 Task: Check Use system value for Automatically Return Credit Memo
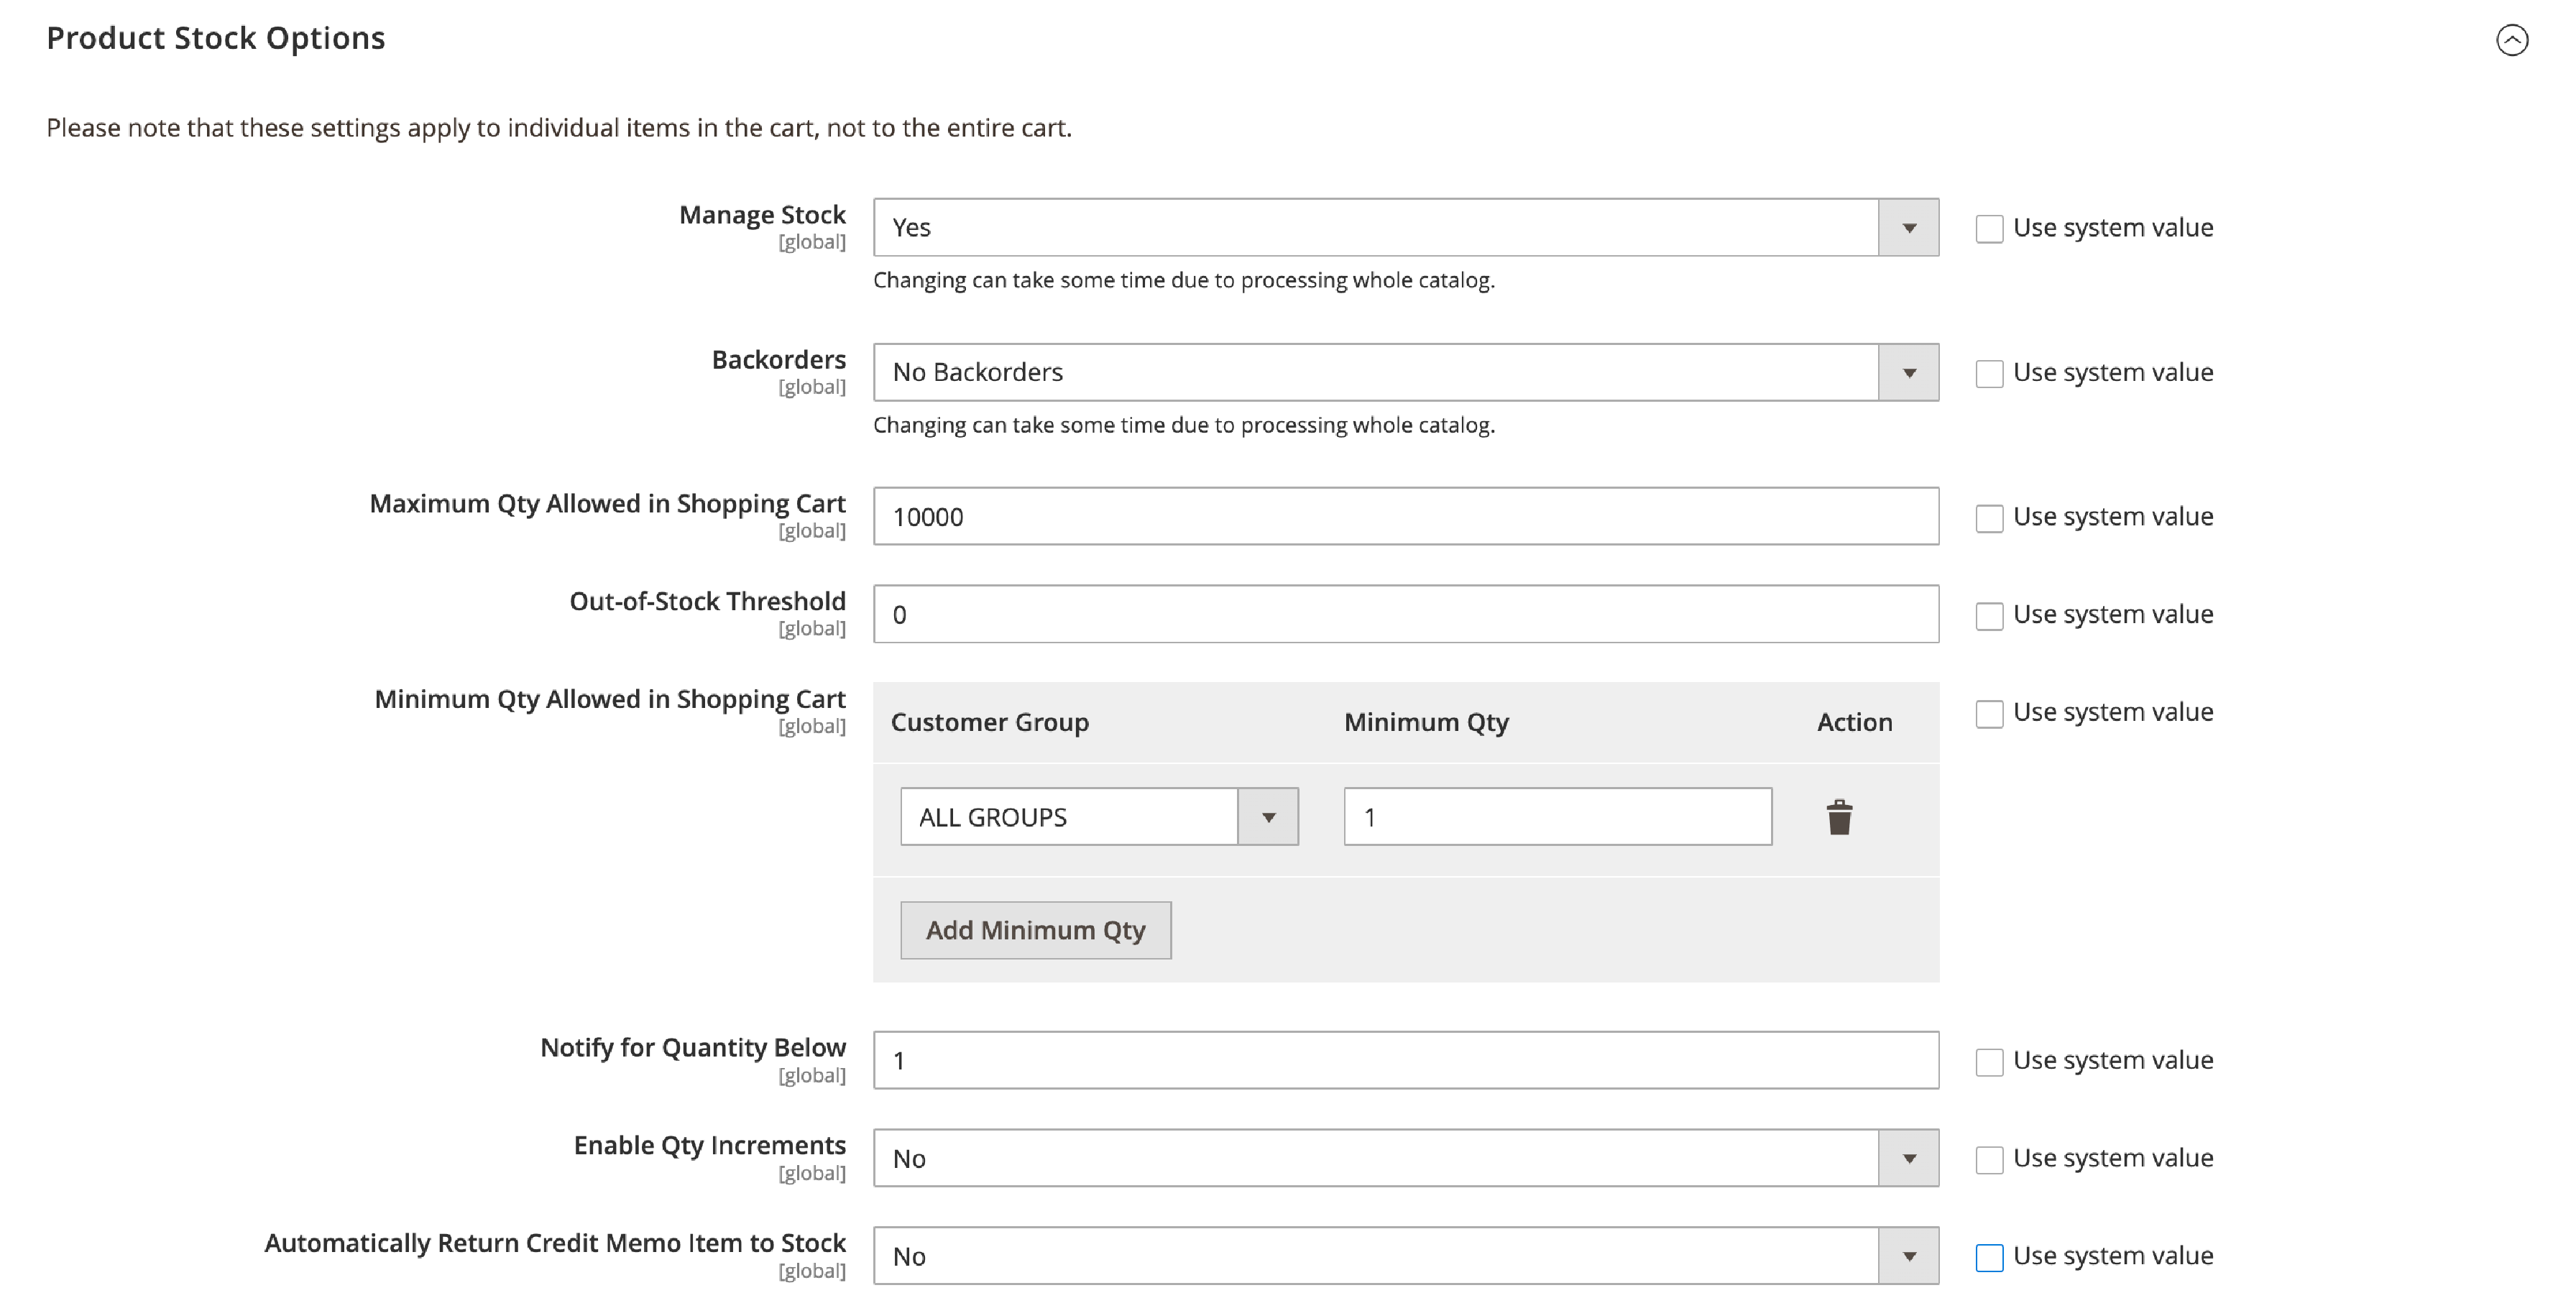1989,1258
